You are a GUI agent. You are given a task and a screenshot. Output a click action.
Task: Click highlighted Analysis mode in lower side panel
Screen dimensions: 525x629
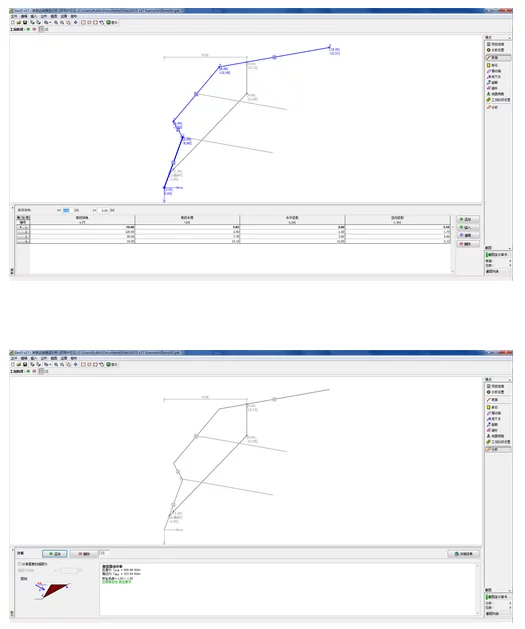(498, 449)
